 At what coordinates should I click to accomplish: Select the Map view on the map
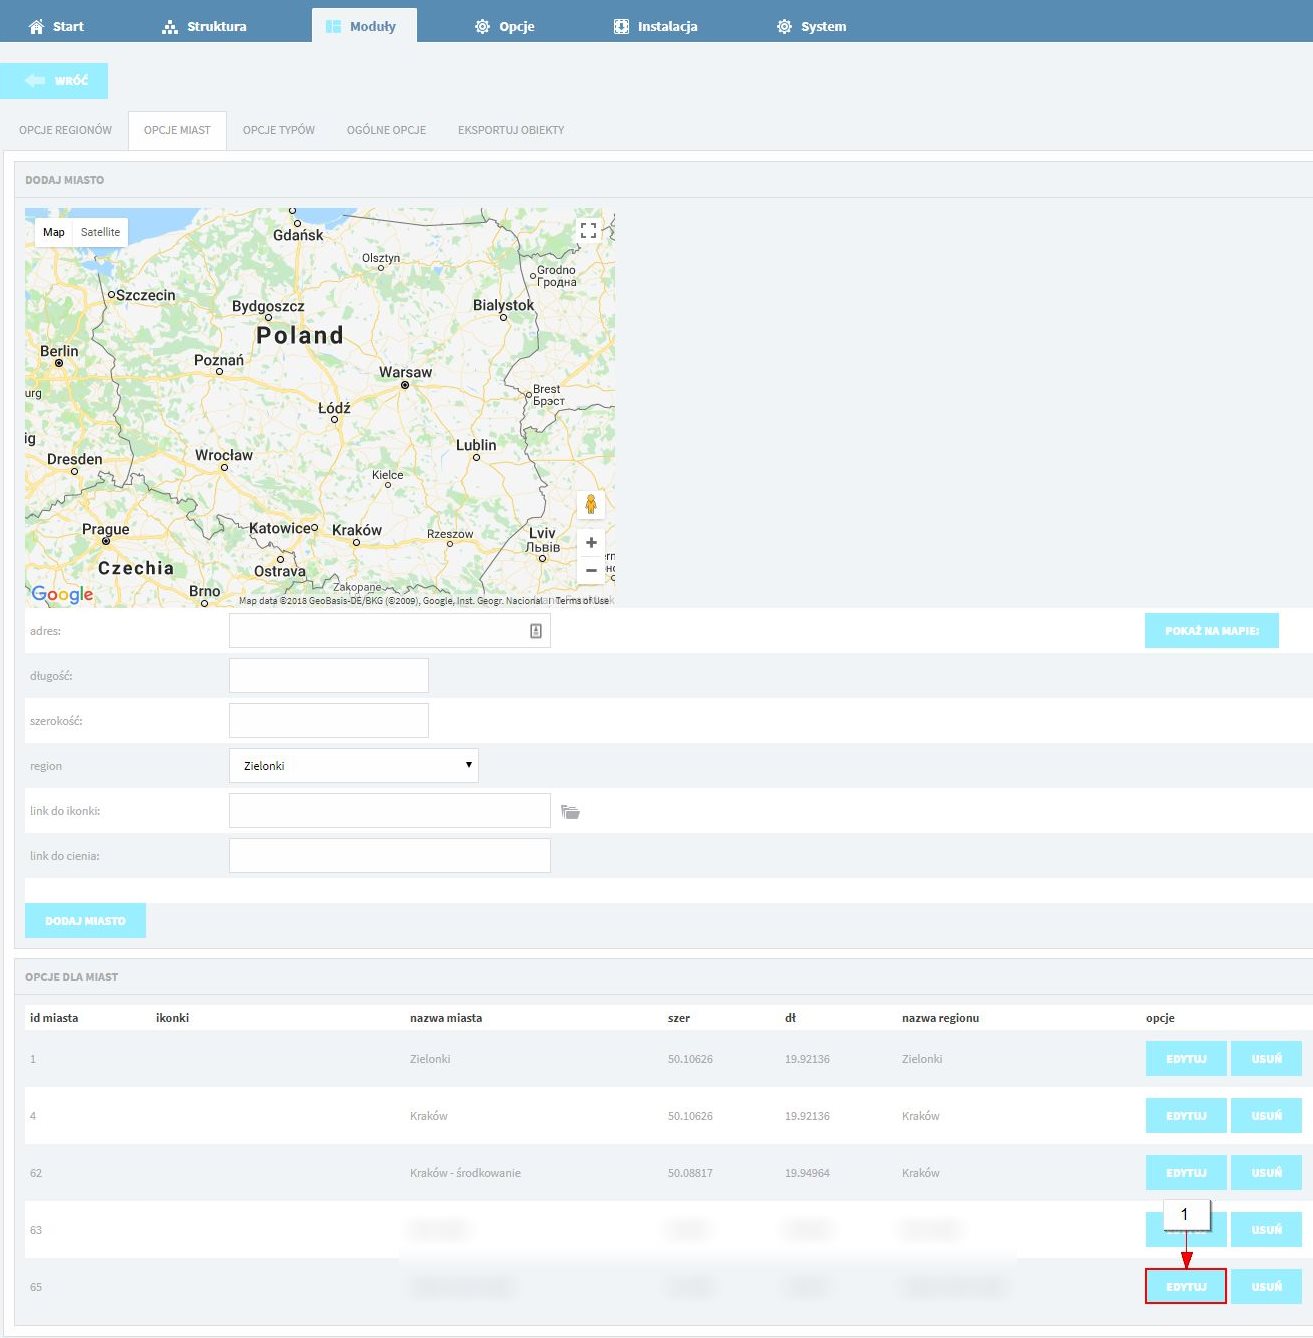pyautogui.click(x=54, y=232)
